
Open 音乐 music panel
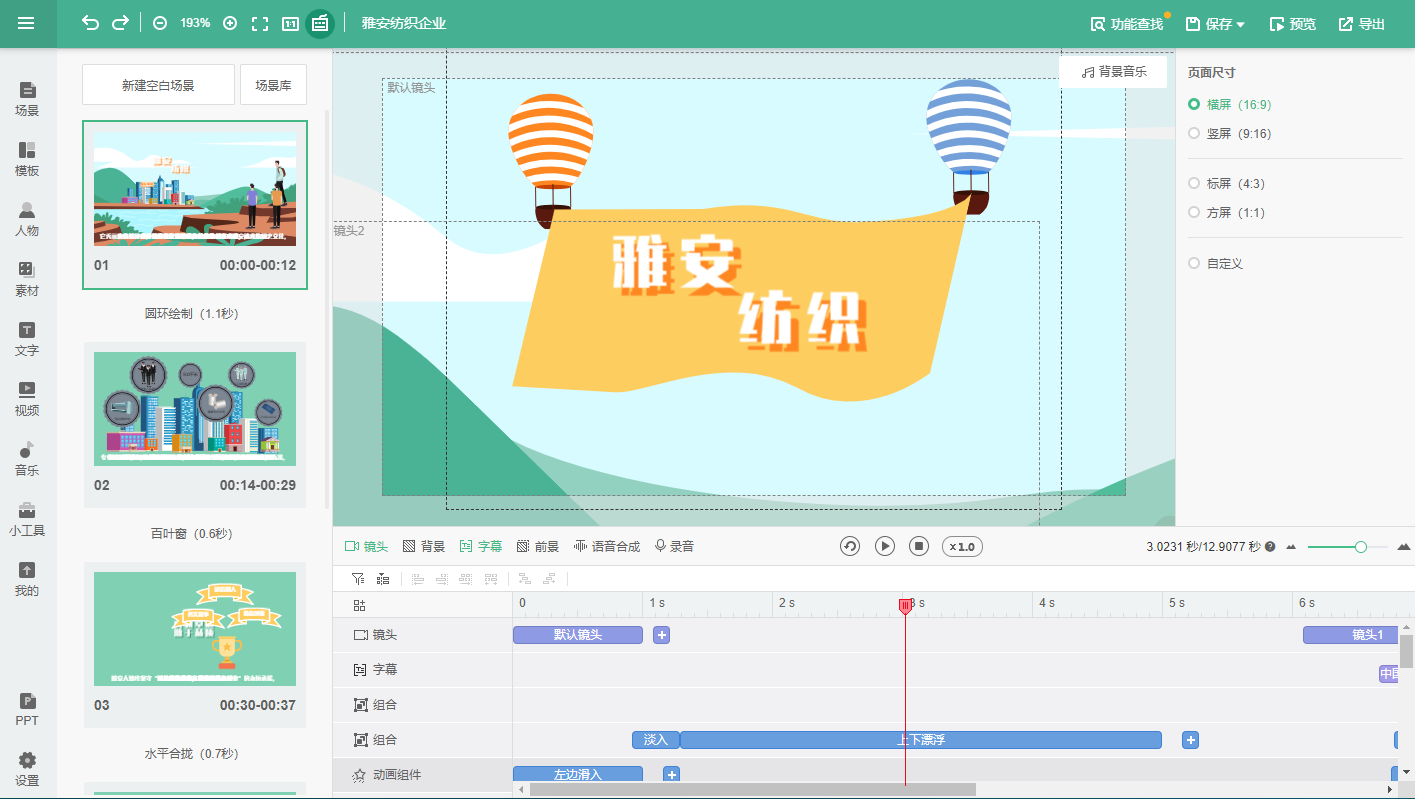pos(27,460)
